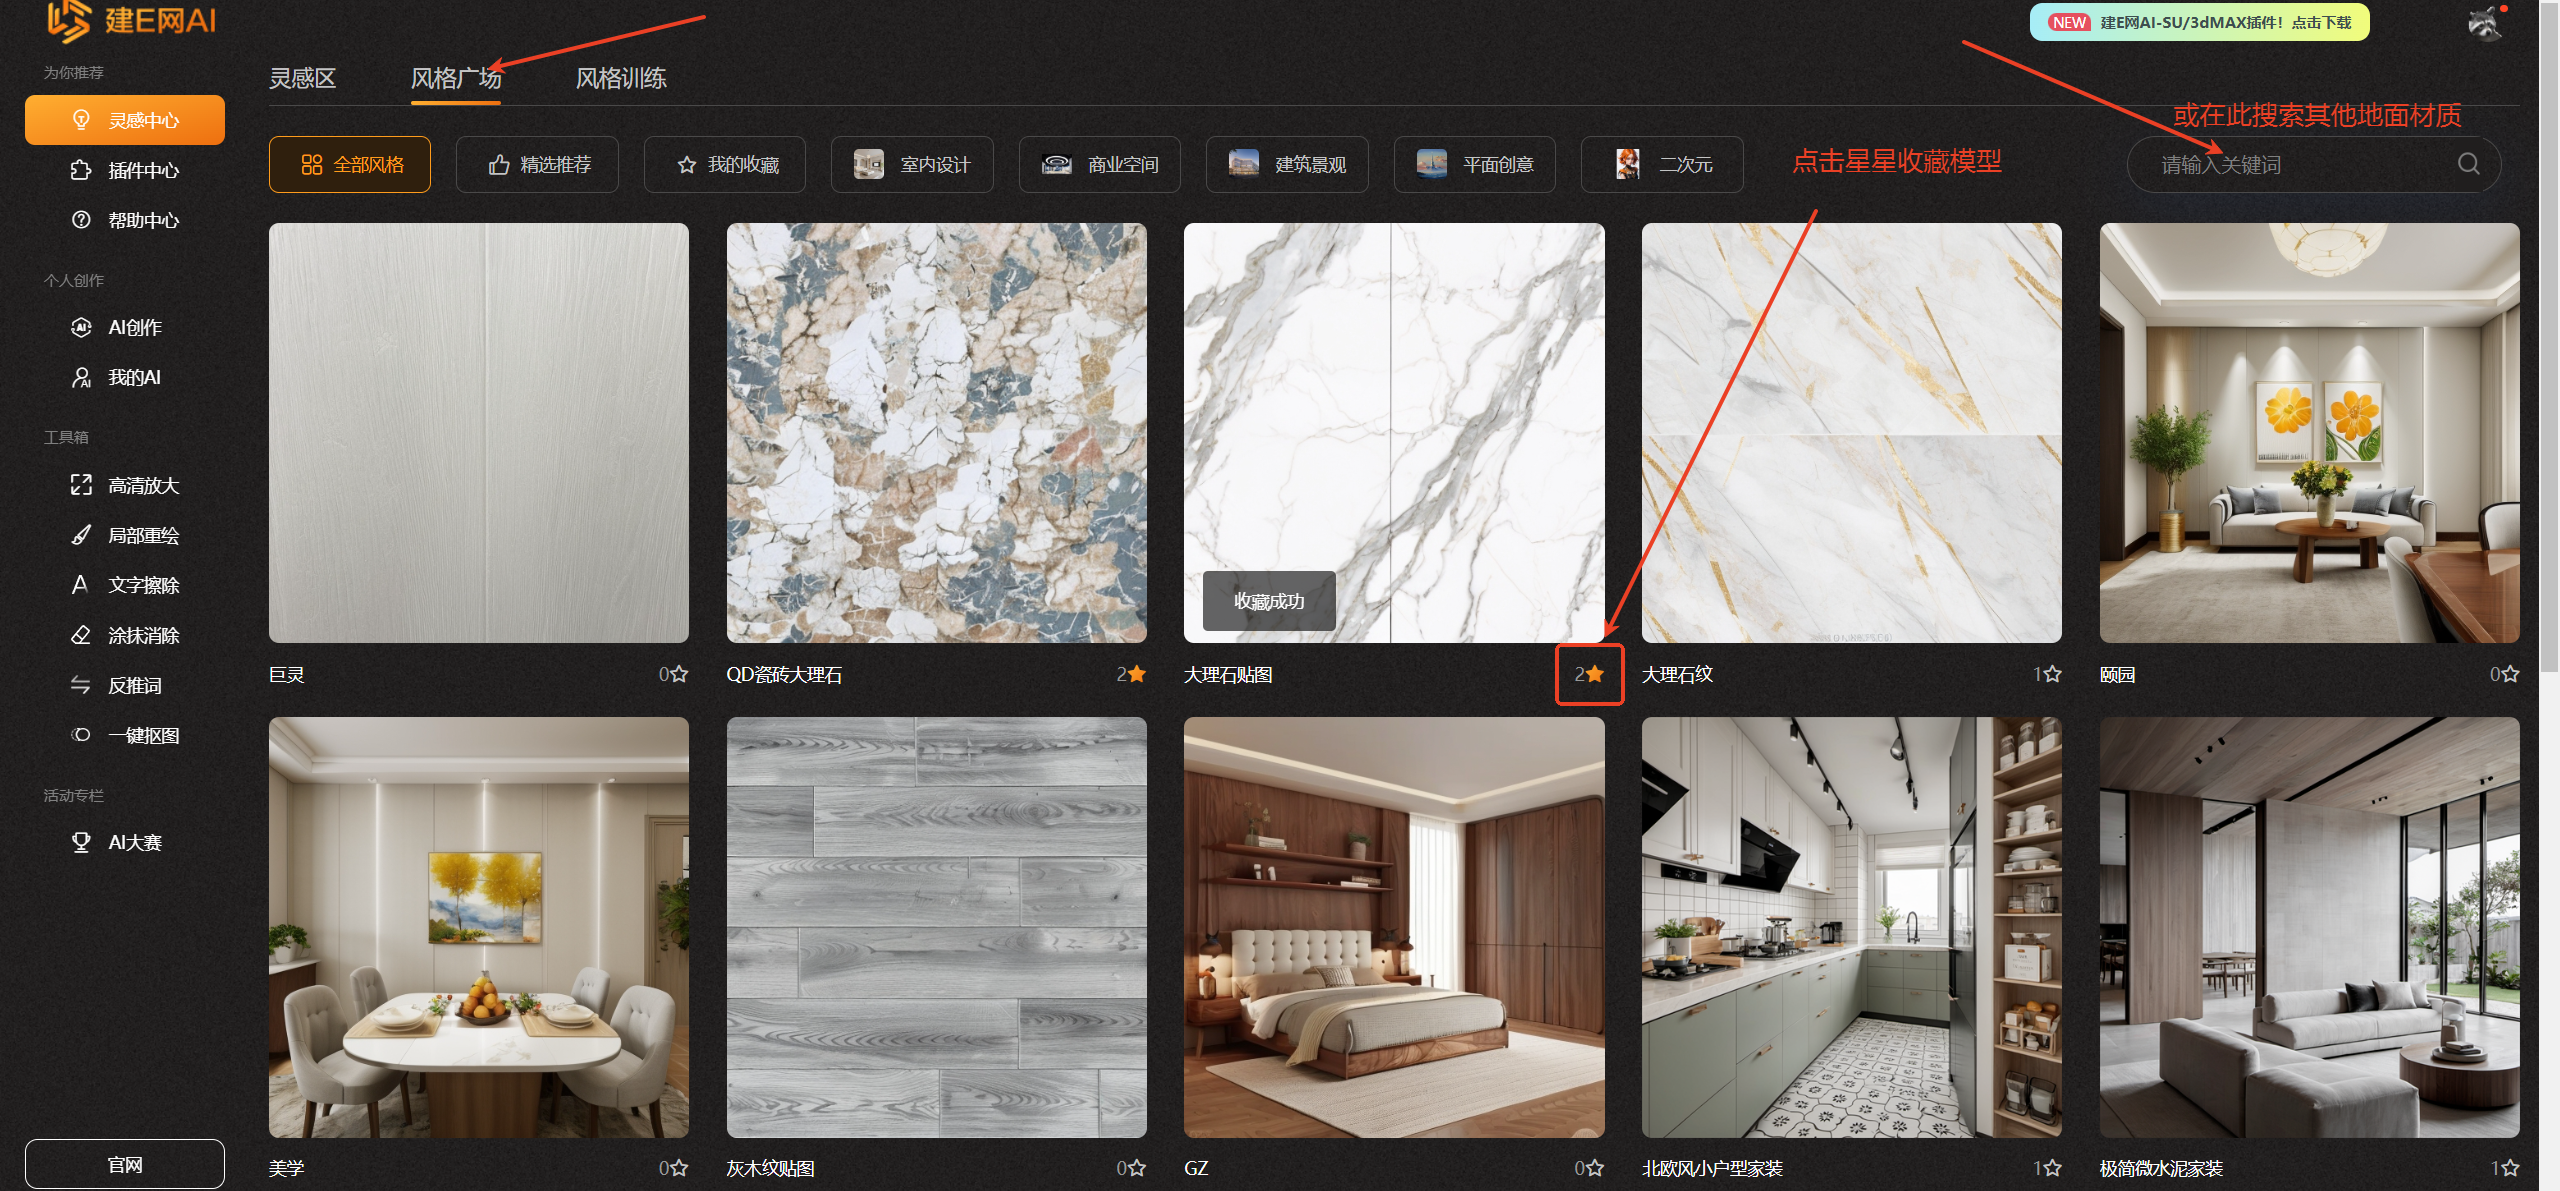Toggle favorite star on 大理石纹
Screen dimensions: 2560x1191
[2052, 674]
